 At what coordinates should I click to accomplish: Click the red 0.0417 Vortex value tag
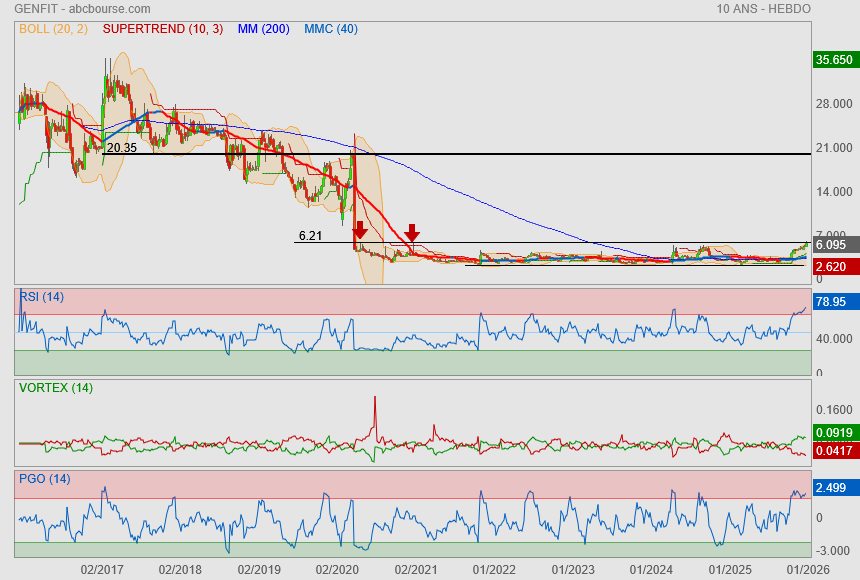834,452
